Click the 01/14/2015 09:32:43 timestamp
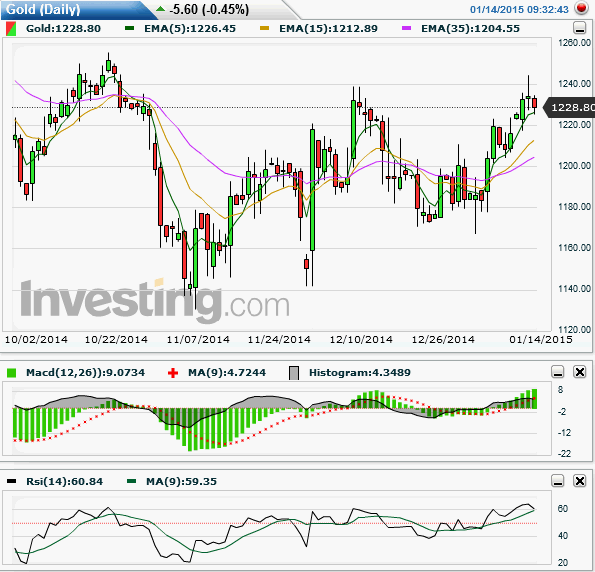The width and height of the screenshot is (595, 572). tap(519, 9)
